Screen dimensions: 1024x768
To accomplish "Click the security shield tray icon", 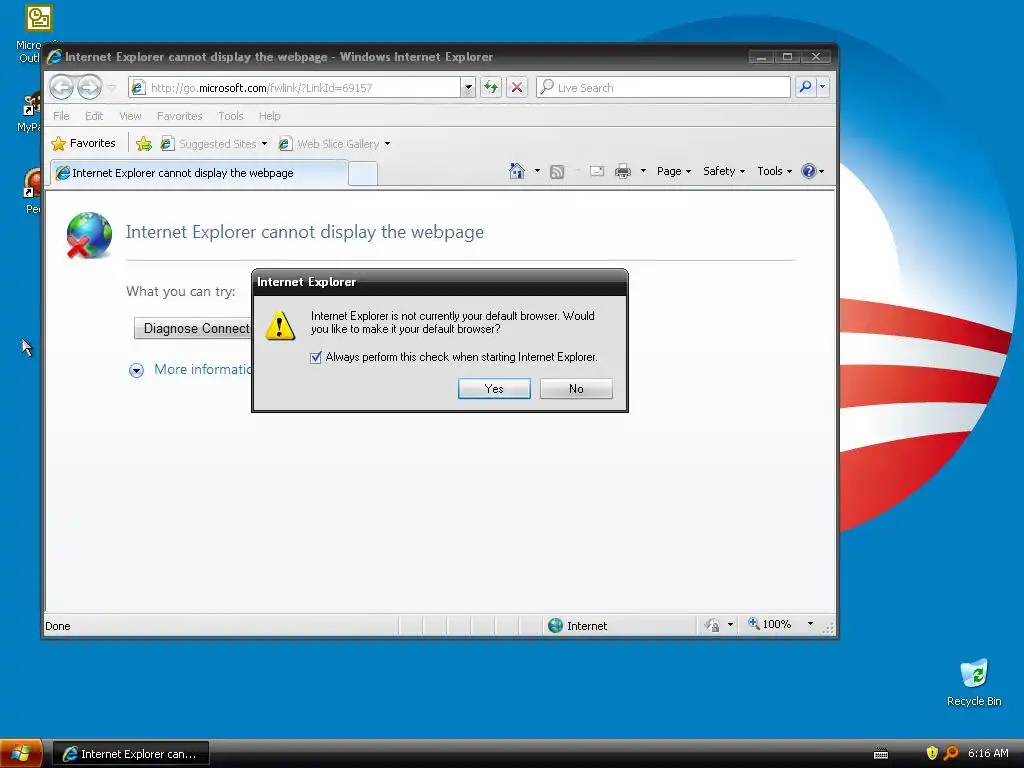I will tap(932, 753).
